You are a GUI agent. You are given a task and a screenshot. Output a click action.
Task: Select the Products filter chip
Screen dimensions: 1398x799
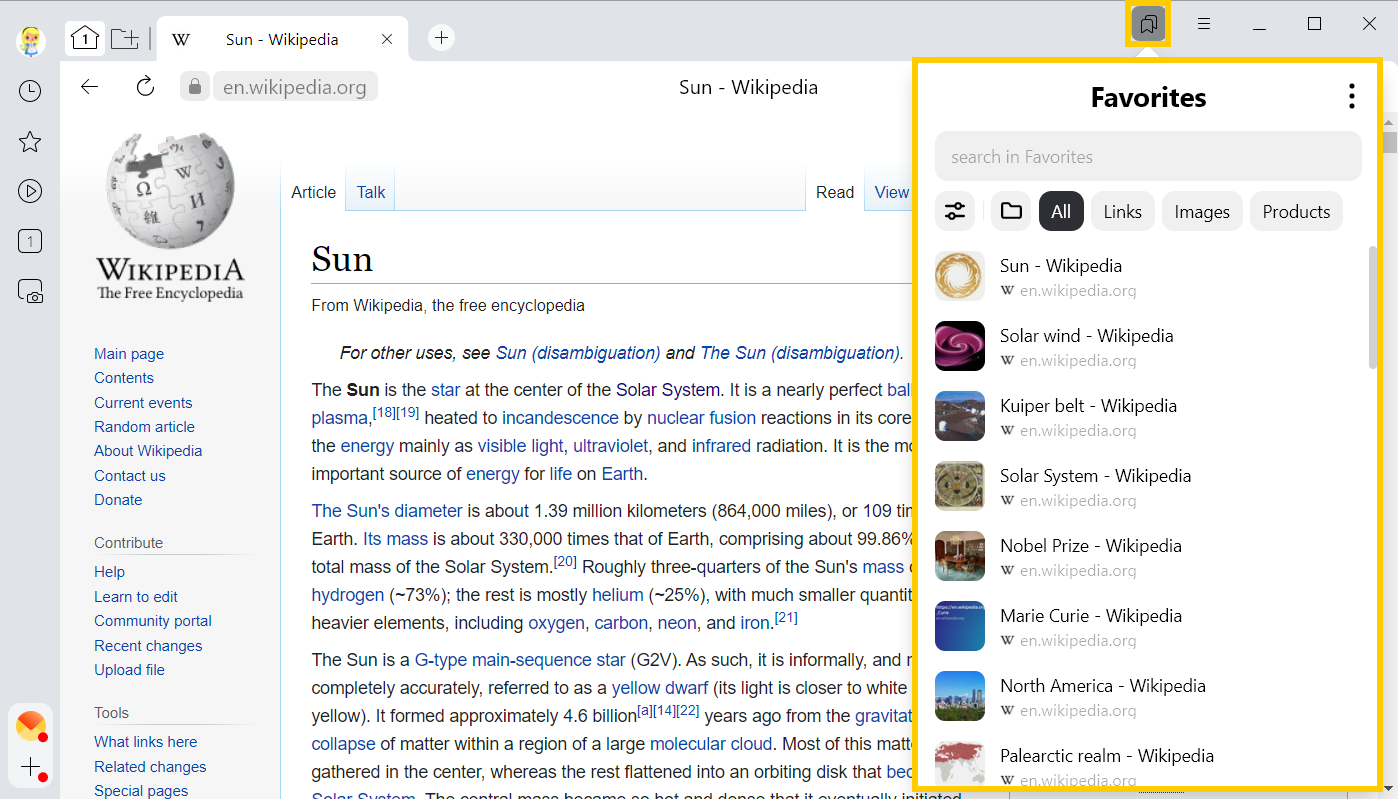[1296, 211]
